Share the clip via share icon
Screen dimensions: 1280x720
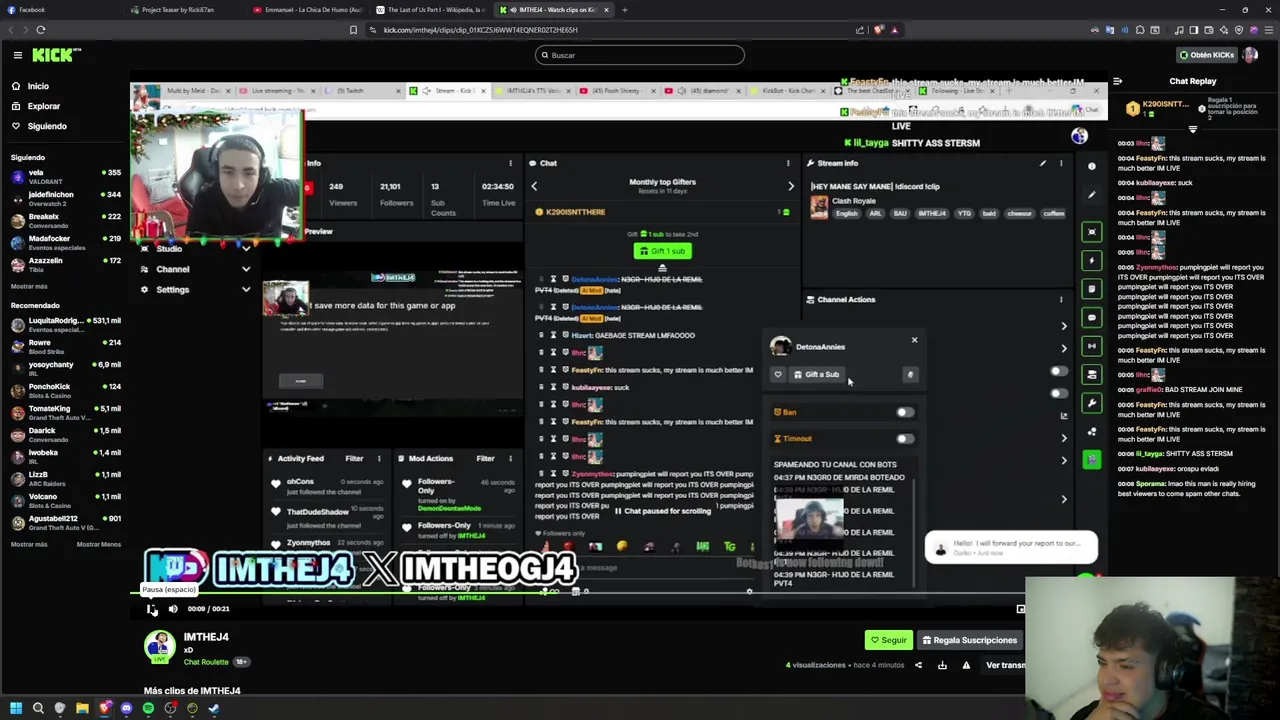pos(918,665)
